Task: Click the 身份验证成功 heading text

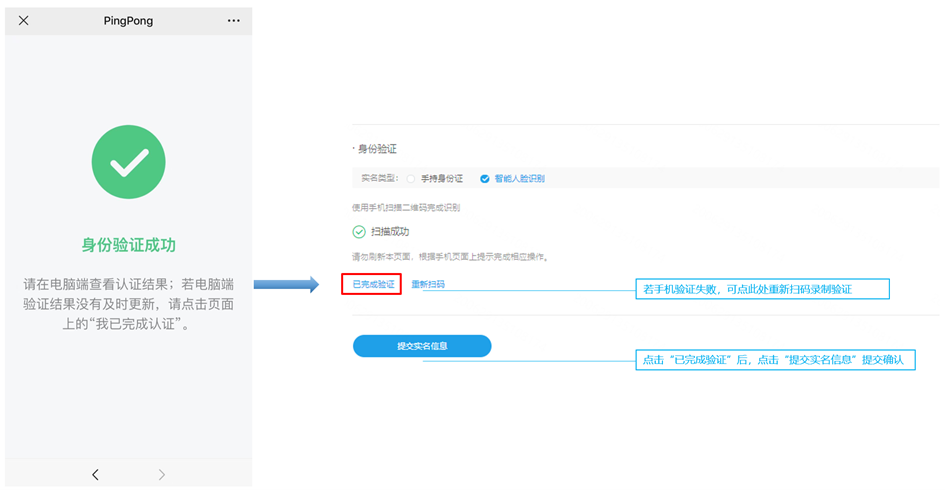Action: pyautogui.click(x=128, y=245)
